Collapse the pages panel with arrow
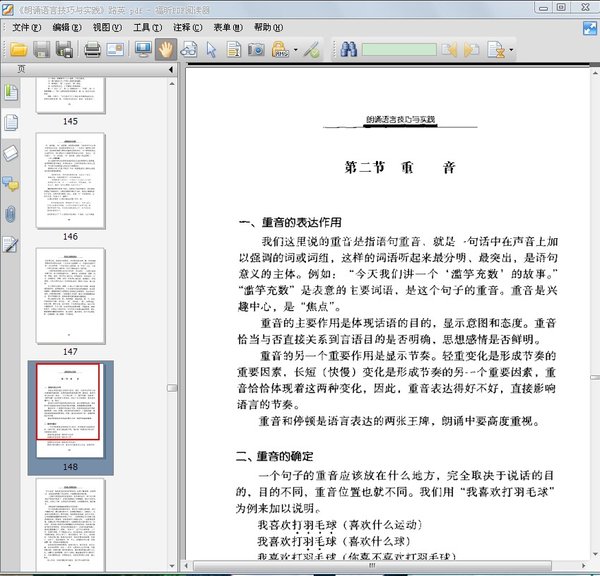600x576 pixels. pyautogui.click(x=173, y=69)
